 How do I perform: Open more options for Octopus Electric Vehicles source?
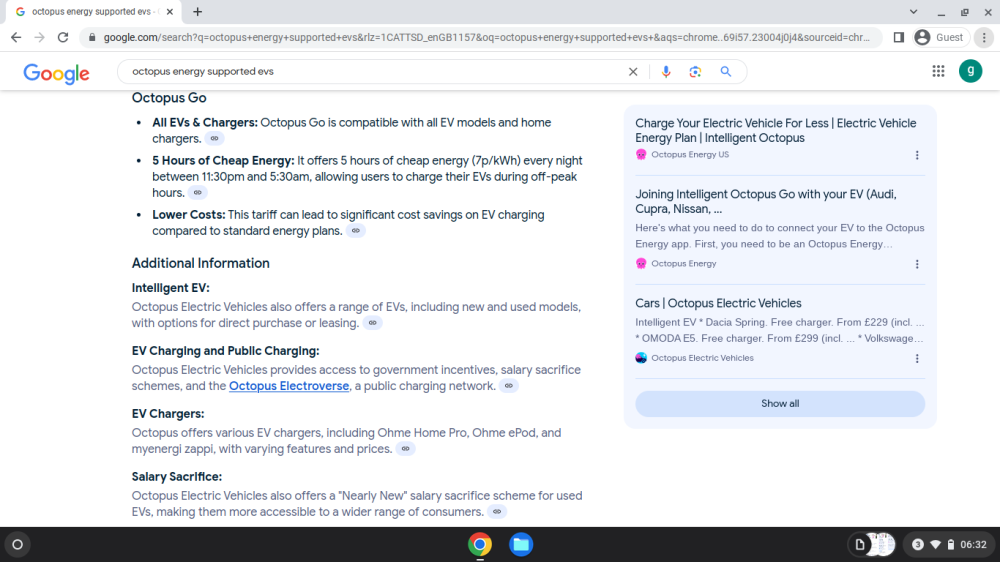[x=917, y=359]
